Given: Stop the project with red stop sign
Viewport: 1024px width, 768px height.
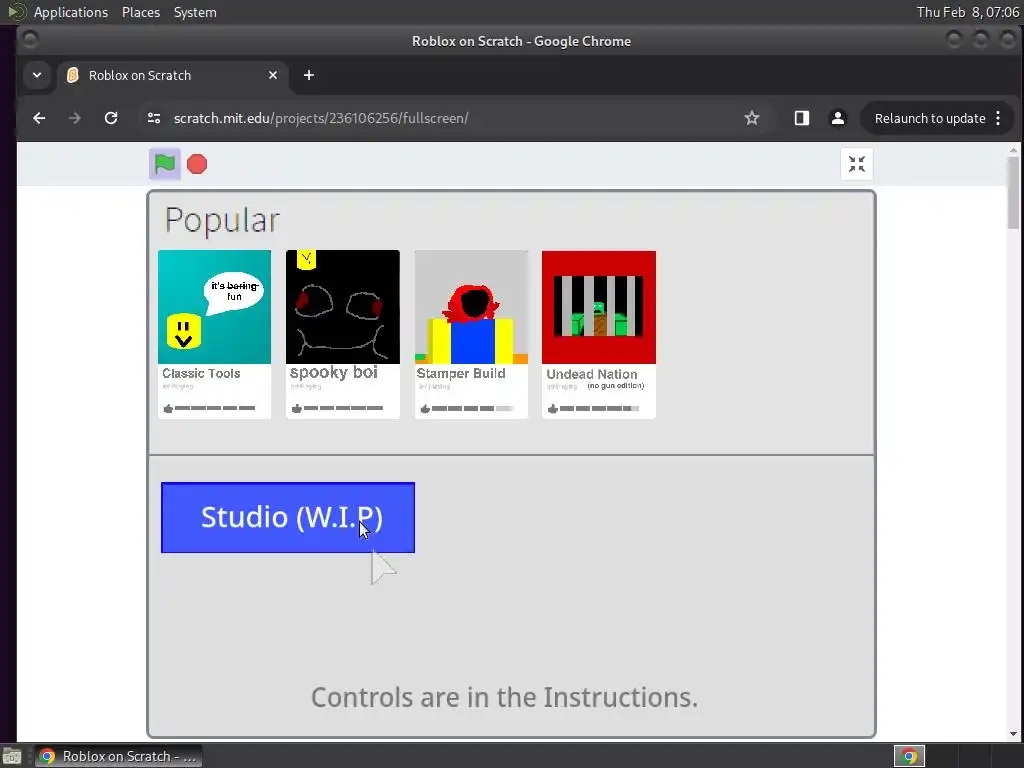Looking at the screenshot, I should coord(197,164).
